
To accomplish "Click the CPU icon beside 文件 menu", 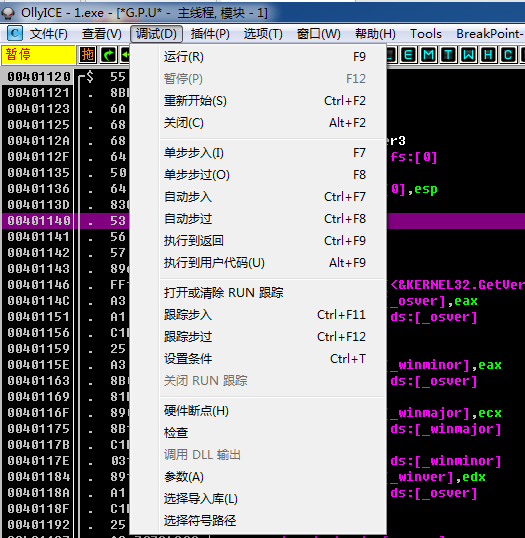I will tap(15, 33).
